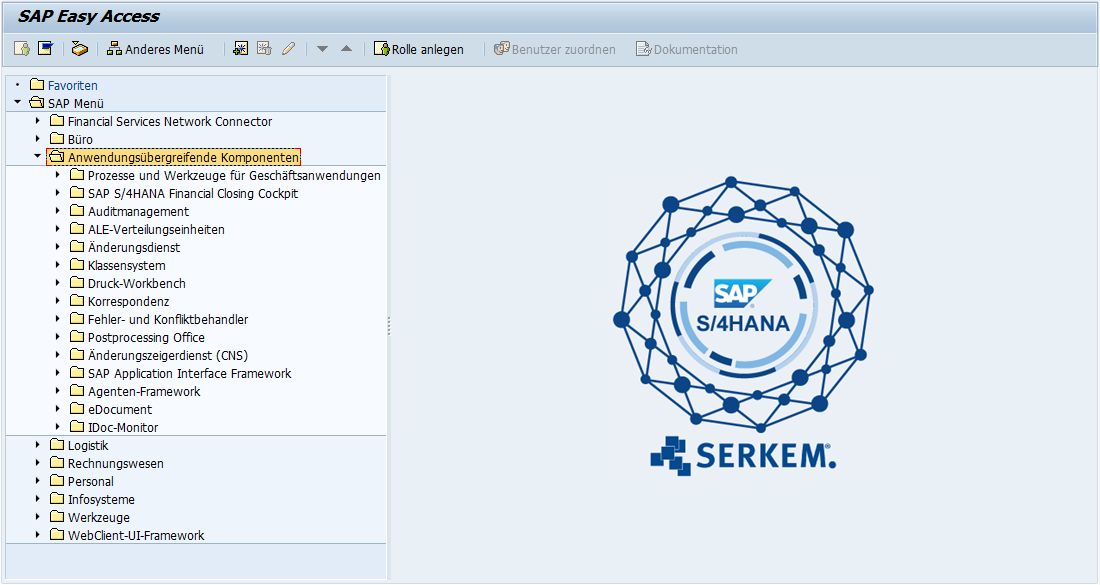
Task: Open the Anderes Menü button
Action: [x=155, y=49]
